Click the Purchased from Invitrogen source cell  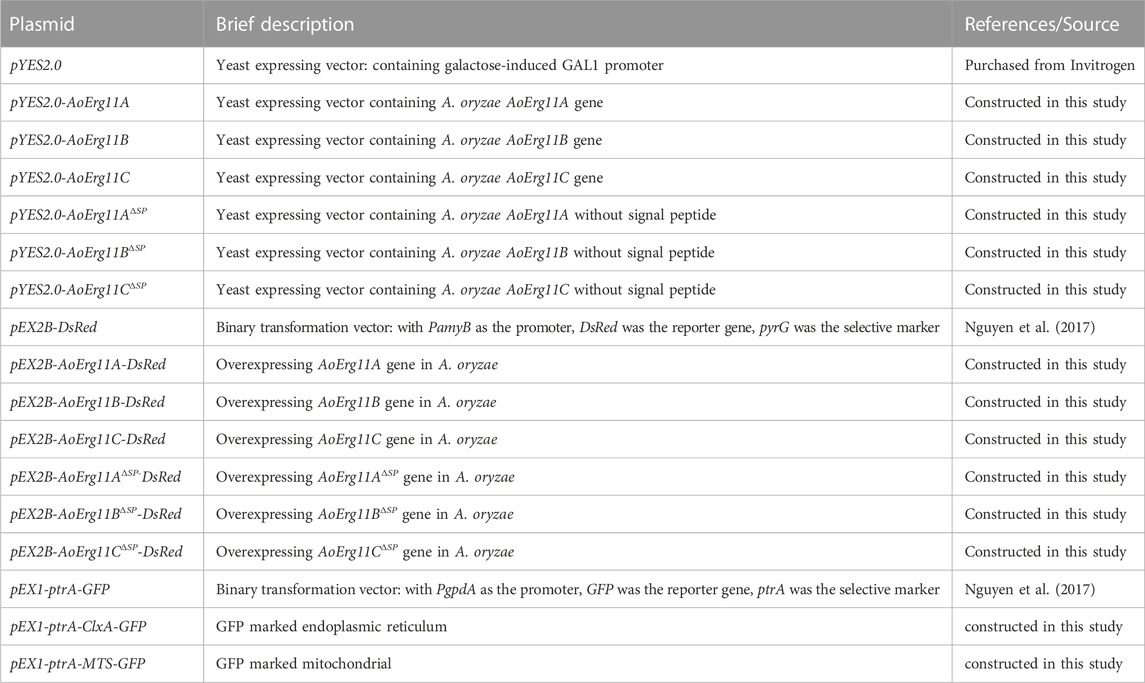point(1049,66)
